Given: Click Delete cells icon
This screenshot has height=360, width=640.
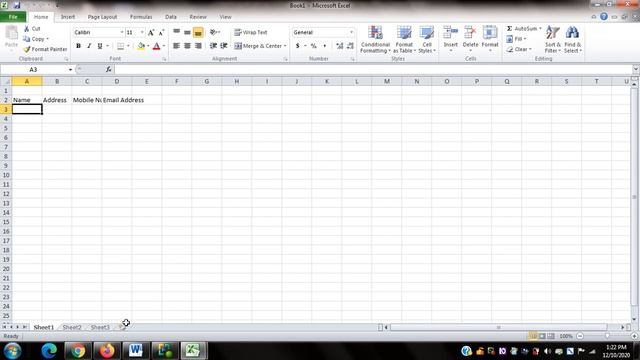Looking at the screenshot, I should [470, 33].
